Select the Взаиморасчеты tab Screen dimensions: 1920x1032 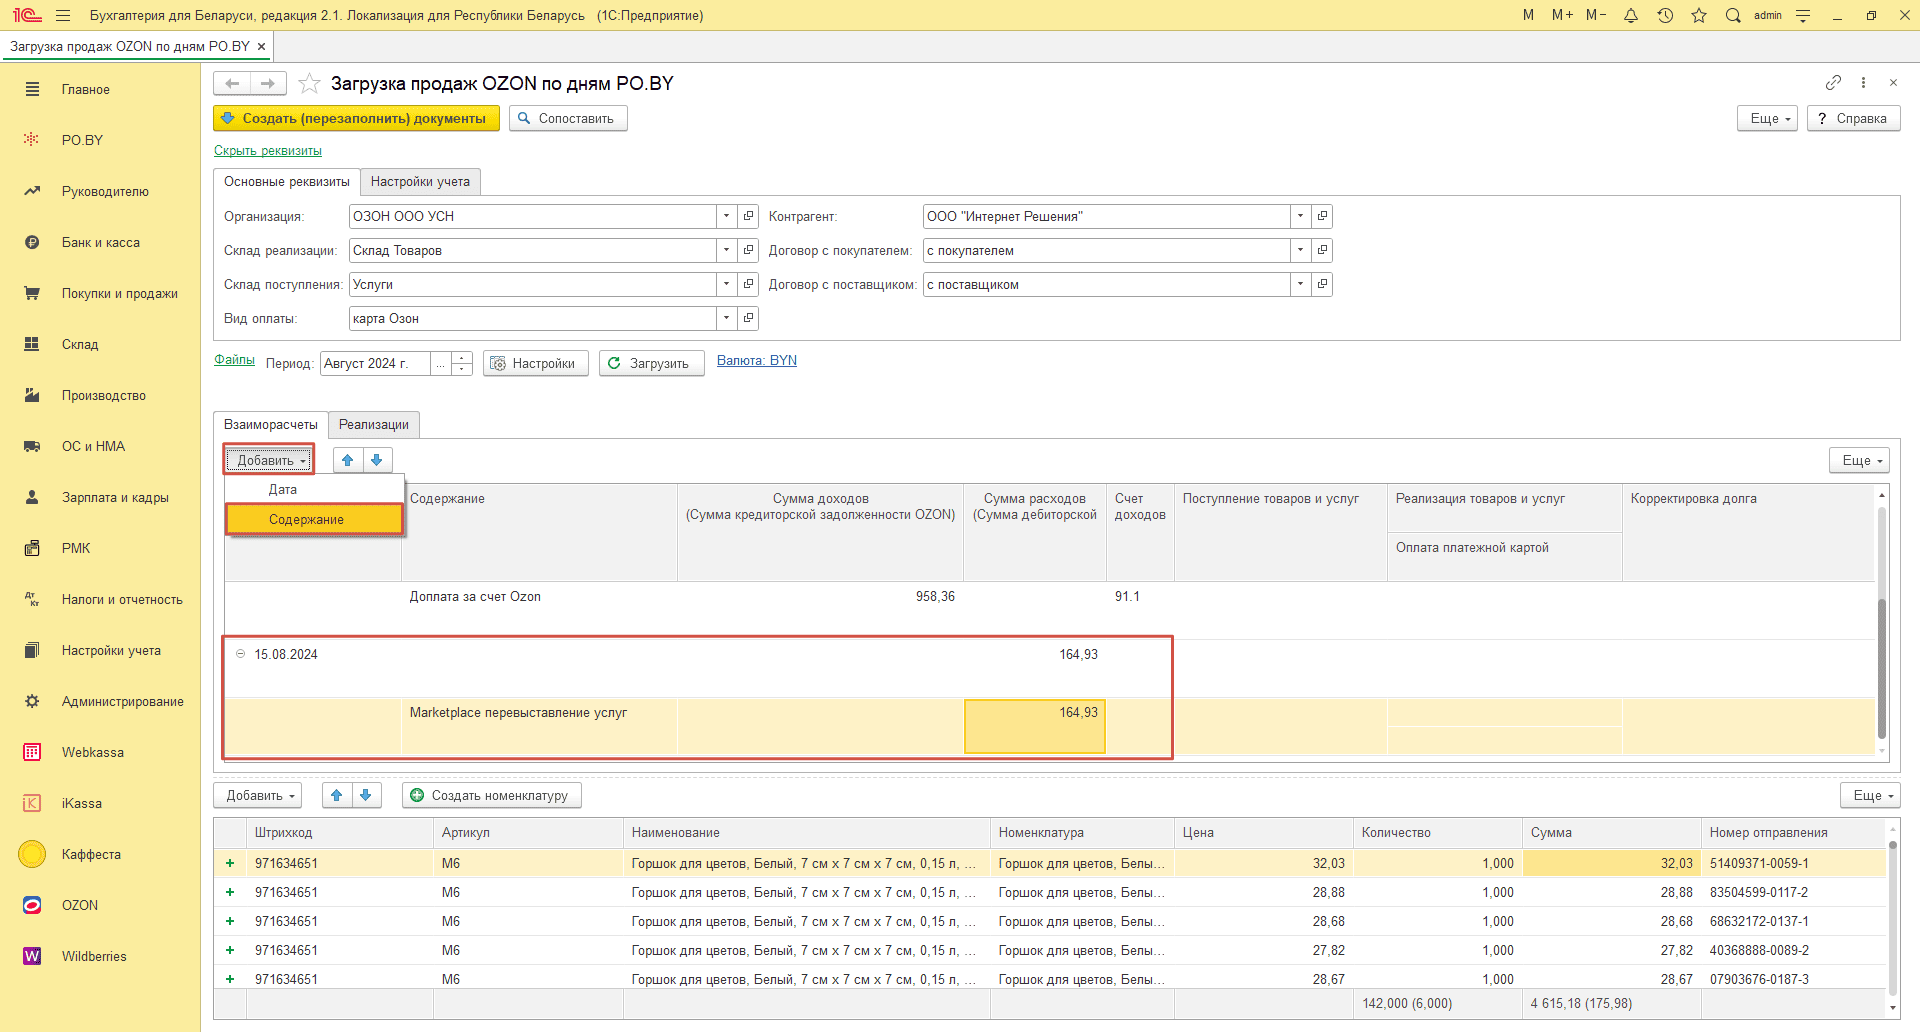click(x=271, y=424)
